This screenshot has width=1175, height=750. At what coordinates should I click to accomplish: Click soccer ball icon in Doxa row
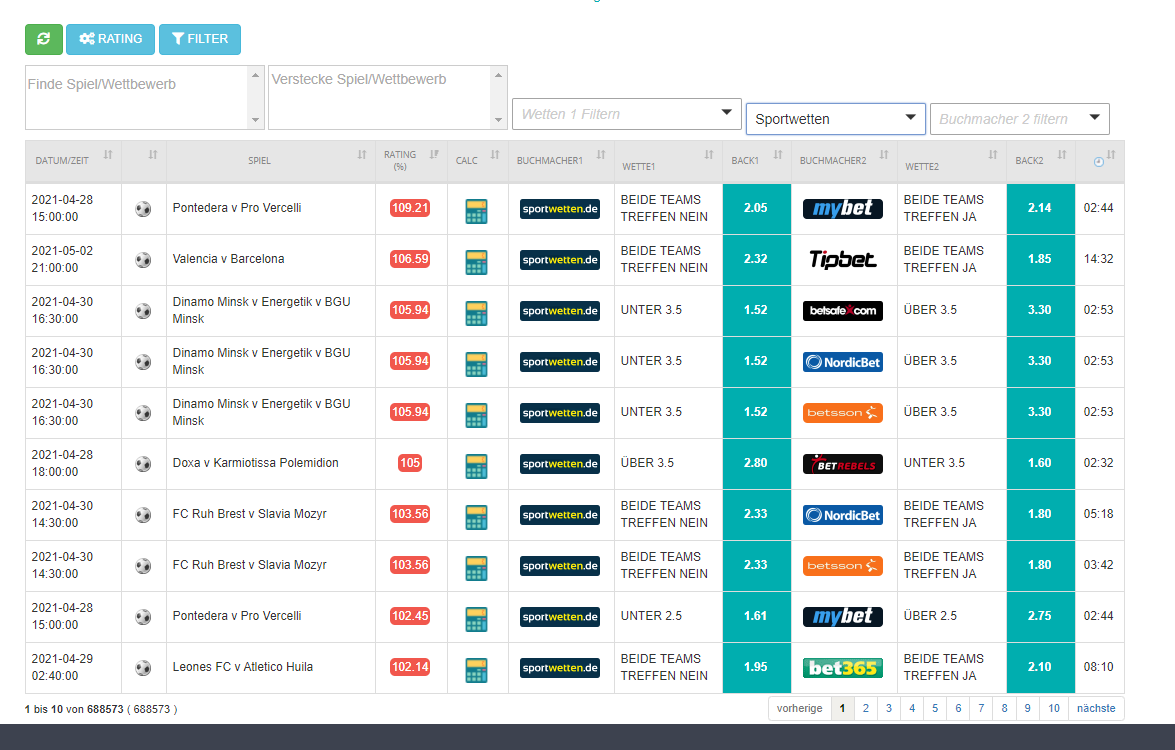143,464
